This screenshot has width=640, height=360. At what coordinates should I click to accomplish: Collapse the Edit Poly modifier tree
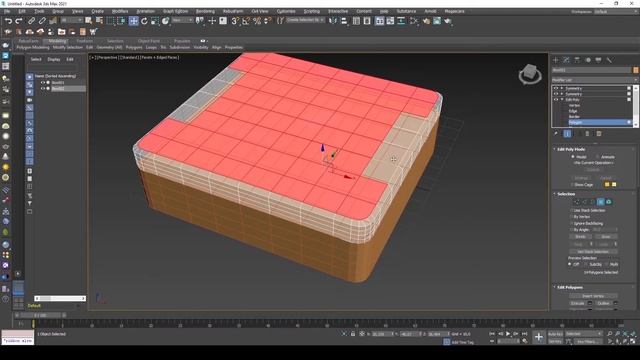click(562, 100)
